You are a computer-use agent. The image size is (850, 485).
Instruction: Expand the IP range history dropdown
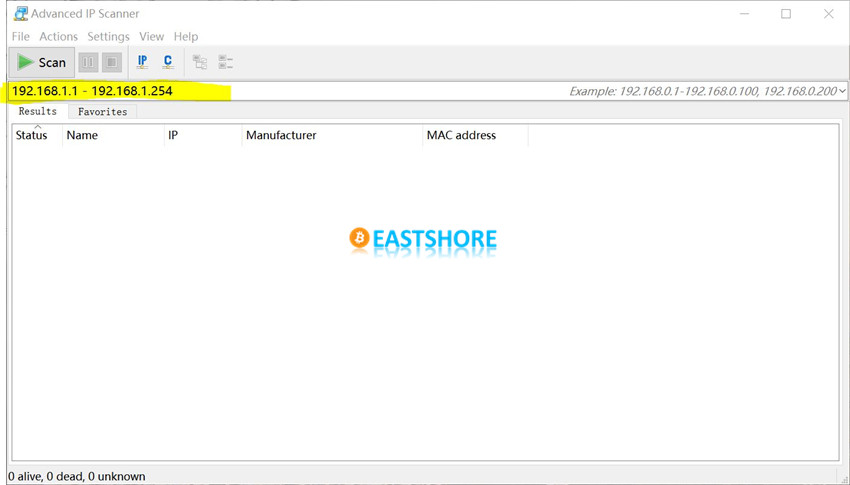pyautogui.click(x=842, y=91)
